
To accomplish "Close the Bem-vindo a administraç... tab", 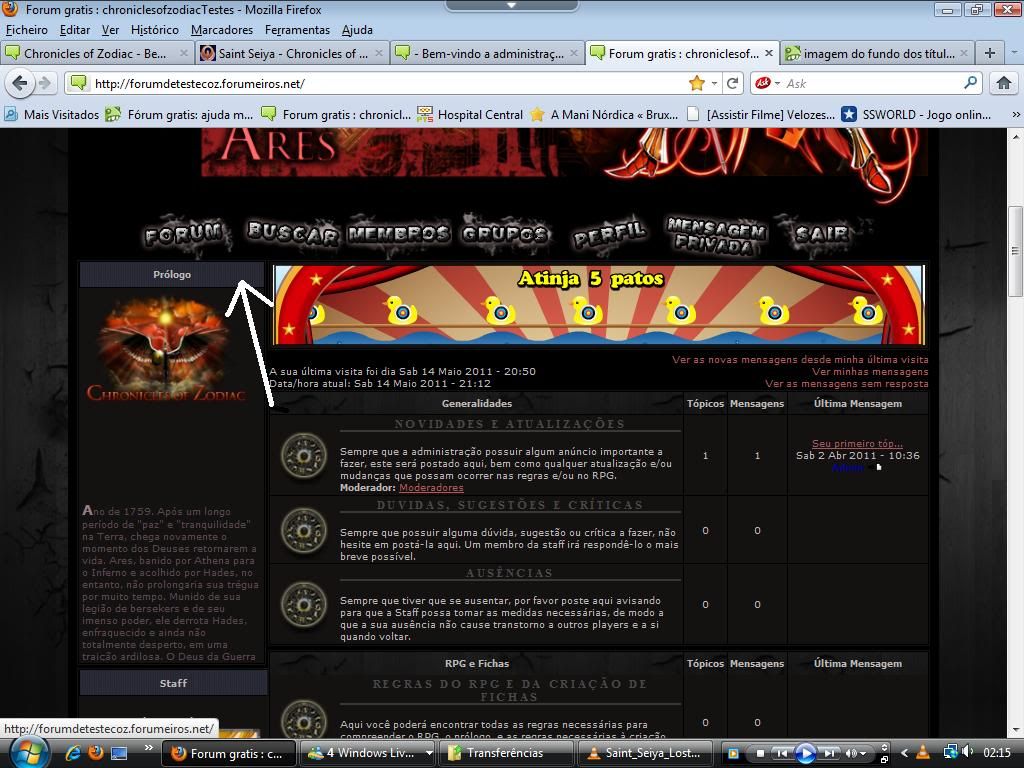I will (x=573, y=54).
